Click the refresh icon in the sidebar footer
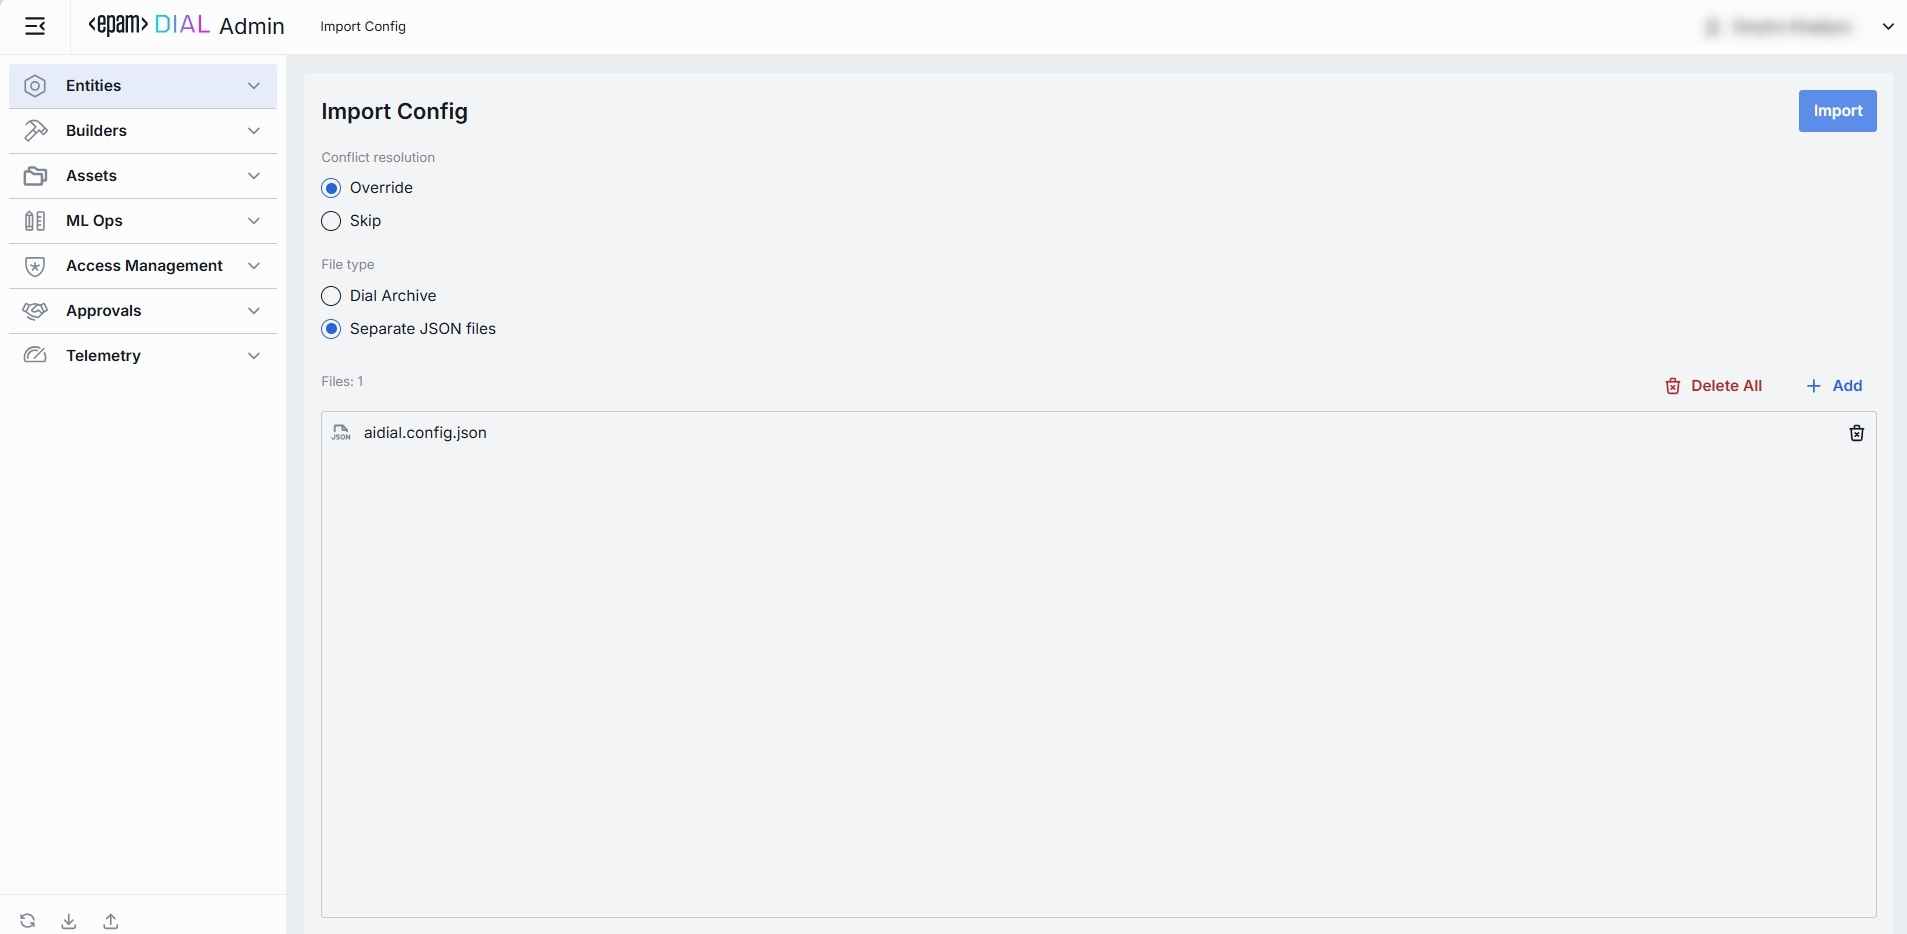 point(28,921)
